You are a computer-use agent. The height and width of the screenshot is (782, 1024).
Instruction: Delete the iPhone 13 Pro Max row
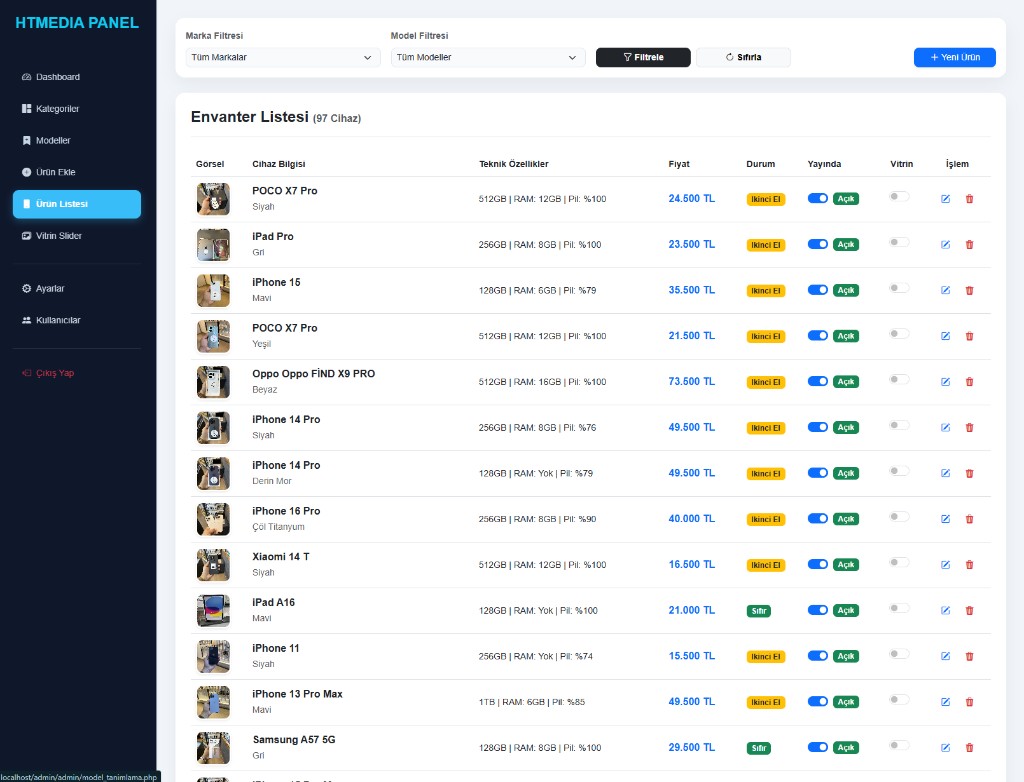click(x=969, y=702)
